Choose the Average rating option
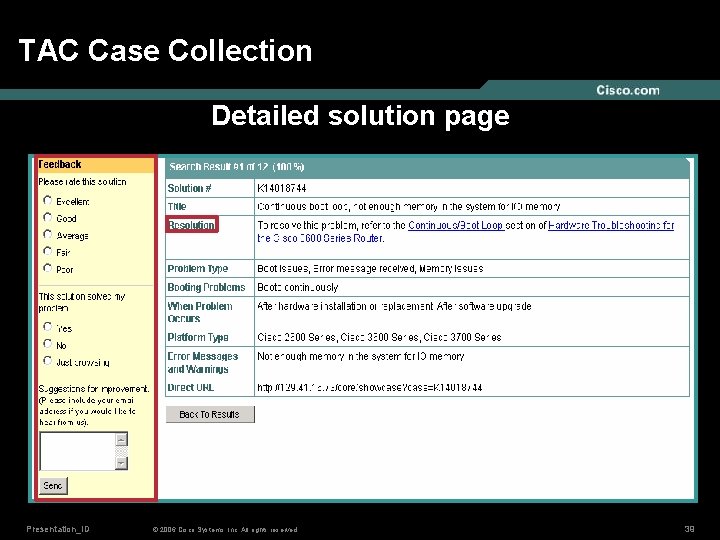 pos(47,234)
